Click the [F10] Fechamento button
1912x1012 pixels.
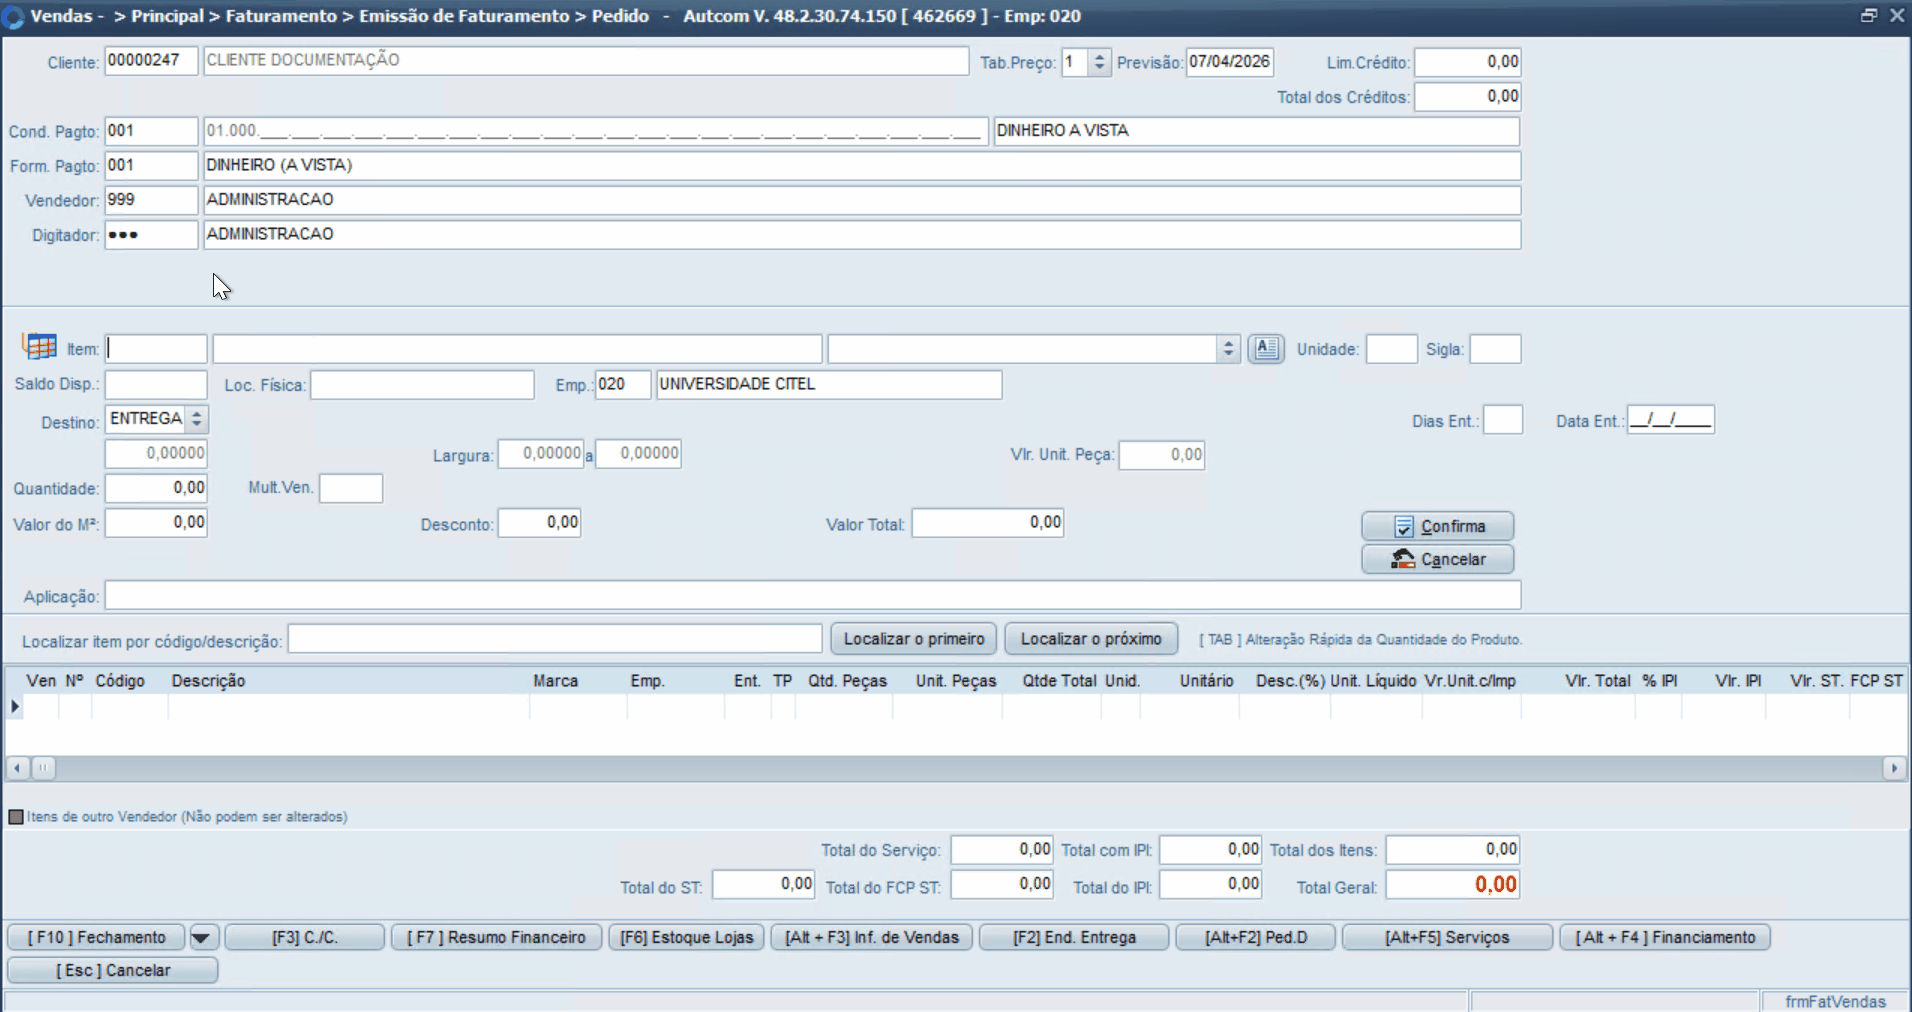pyautogui.click(x=96, y=938)
